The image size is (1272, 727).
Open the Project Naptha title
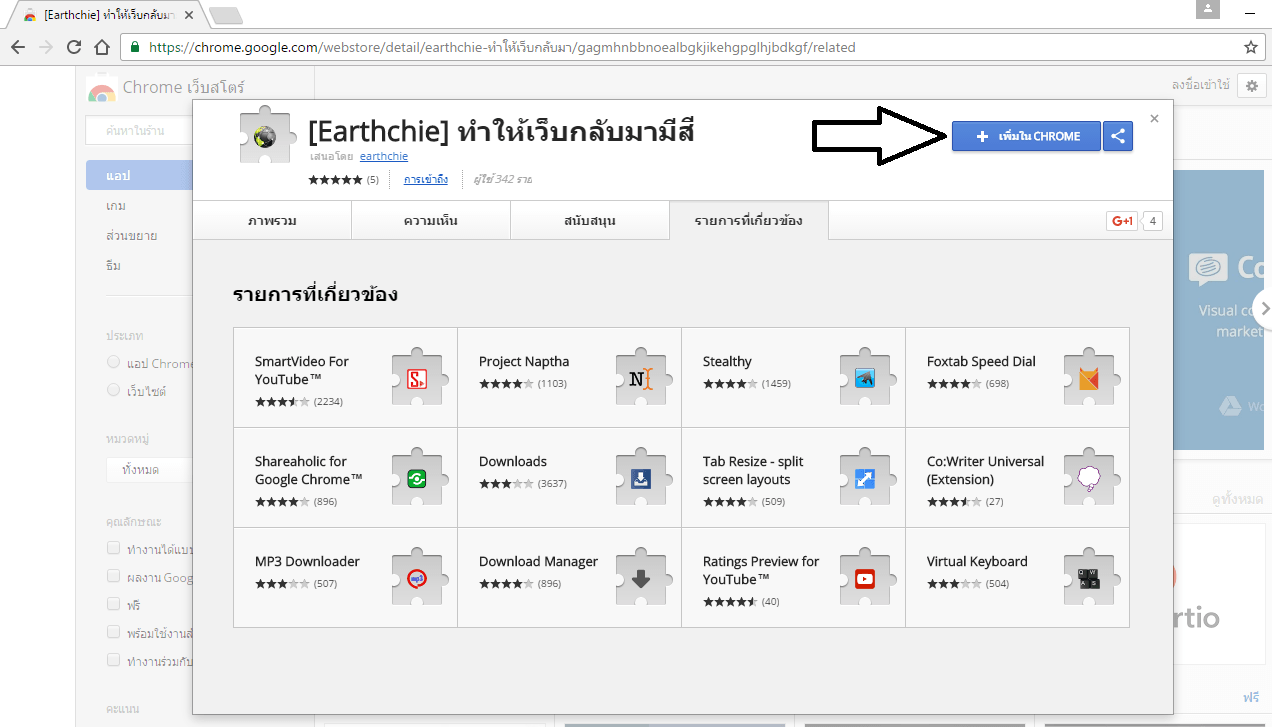[x=524, y=361]
